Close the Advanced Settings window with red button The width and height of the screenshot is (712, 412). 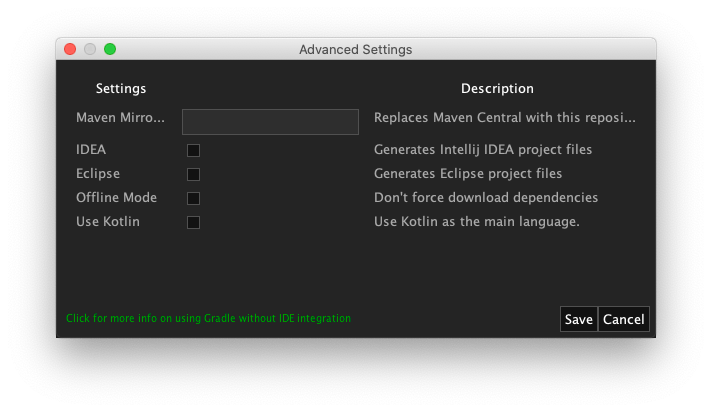70,49
